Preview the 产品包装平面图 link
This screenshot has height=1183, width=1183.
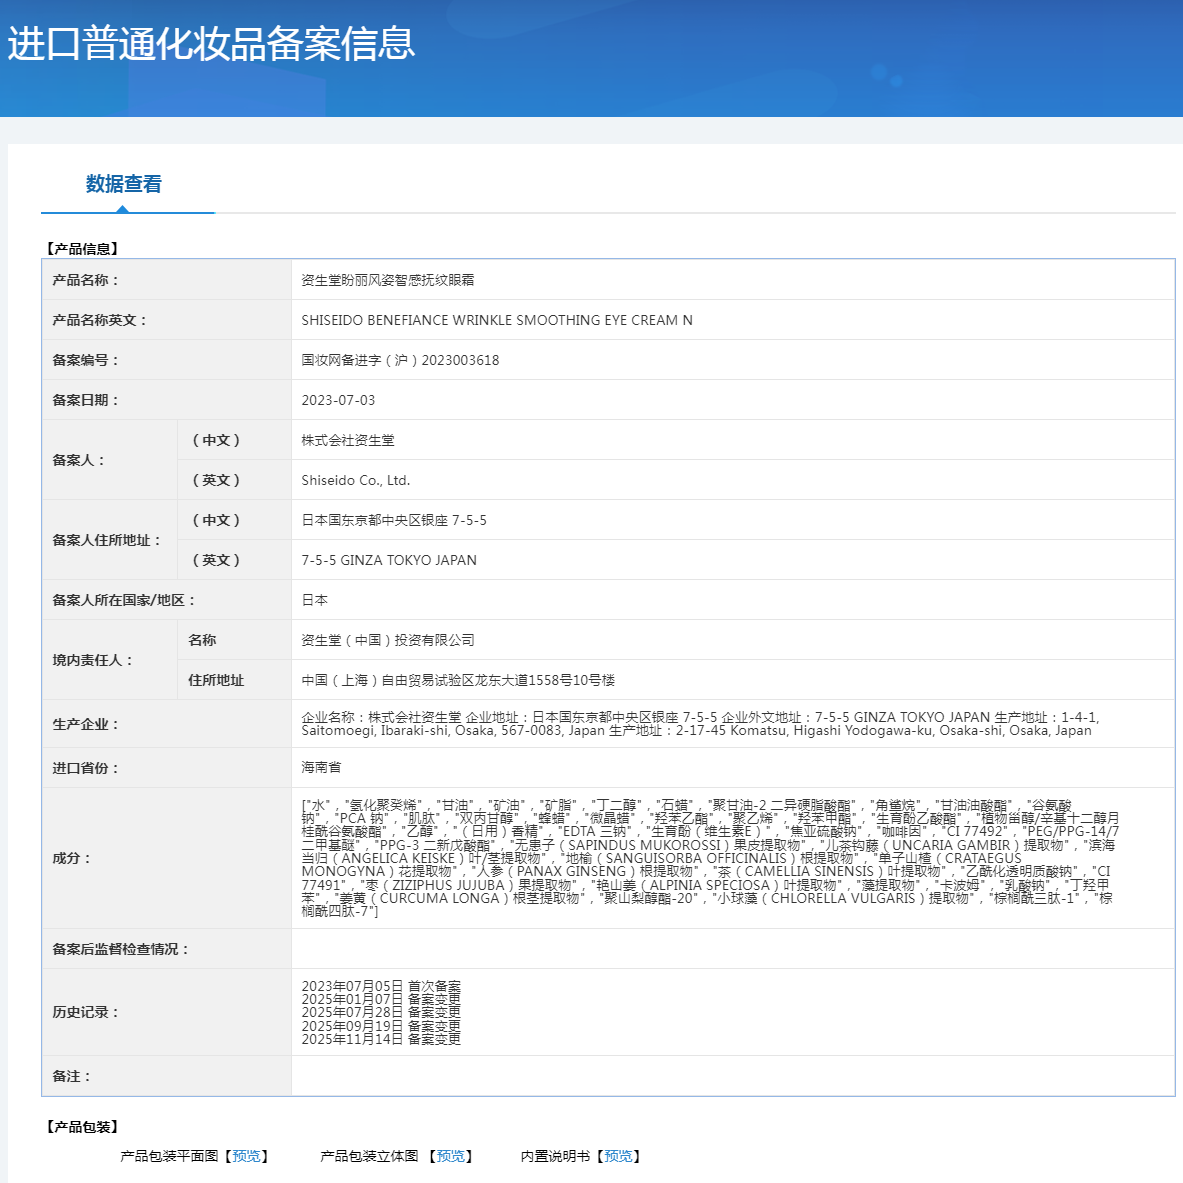pos(246,1156)
